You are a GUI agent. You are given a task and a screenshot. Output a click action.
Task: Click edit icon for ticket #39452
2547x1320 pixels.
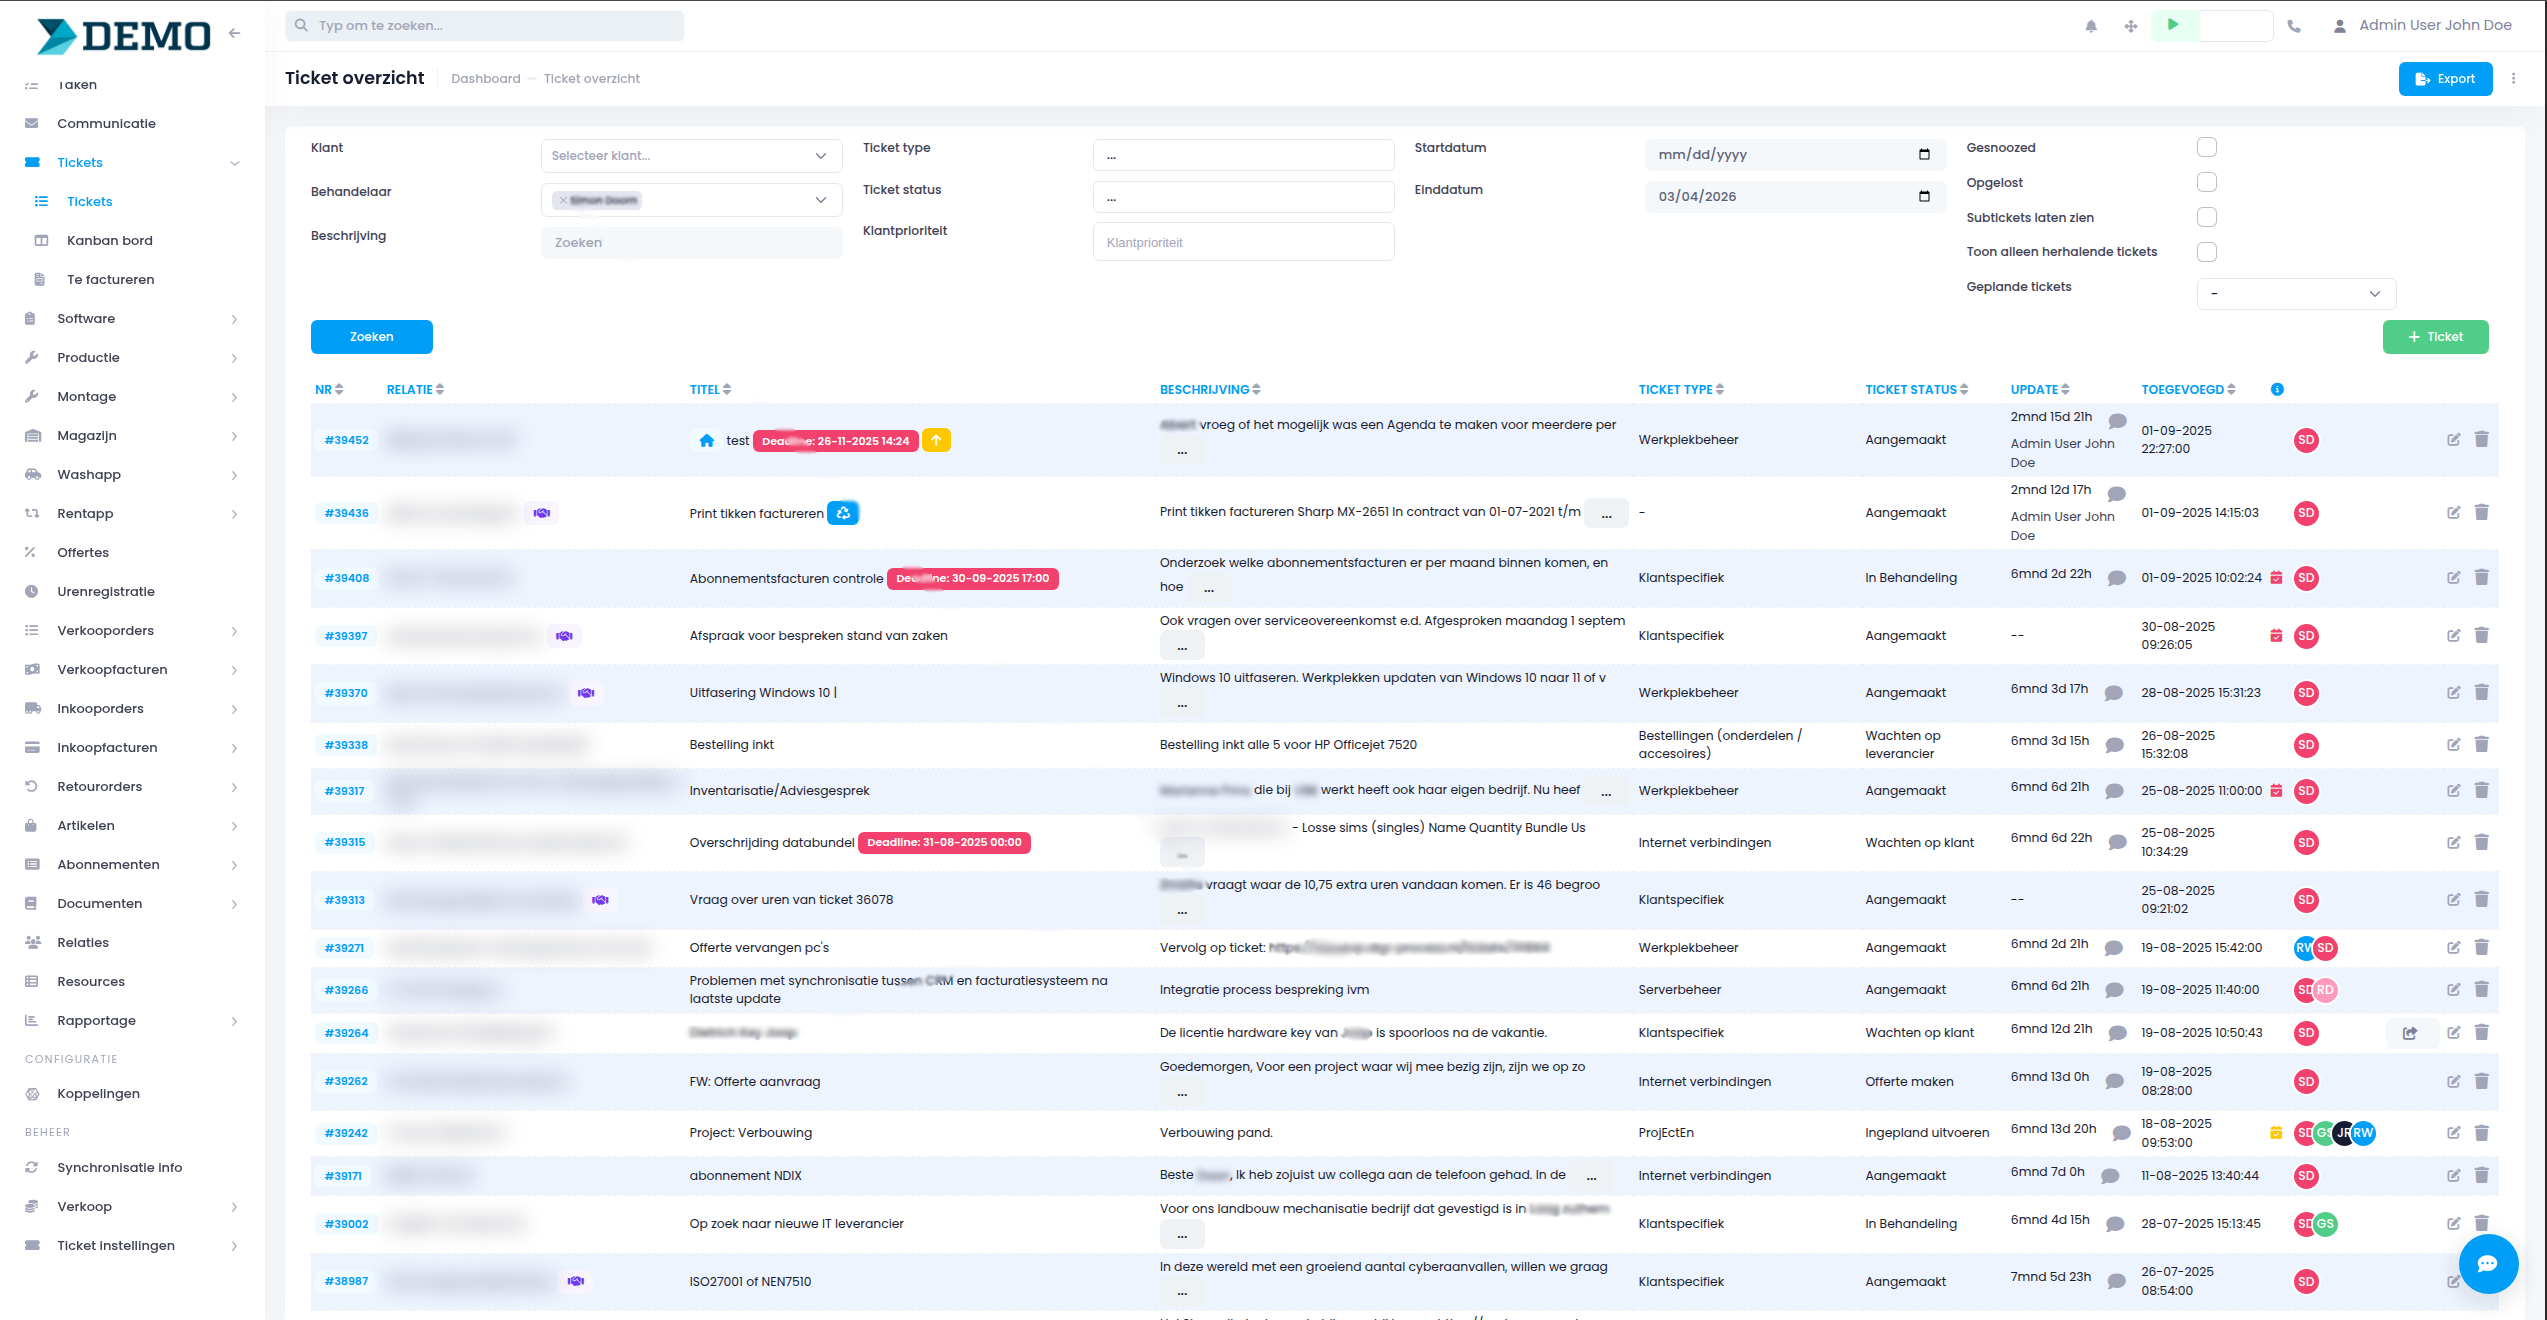coord(2453,439)
